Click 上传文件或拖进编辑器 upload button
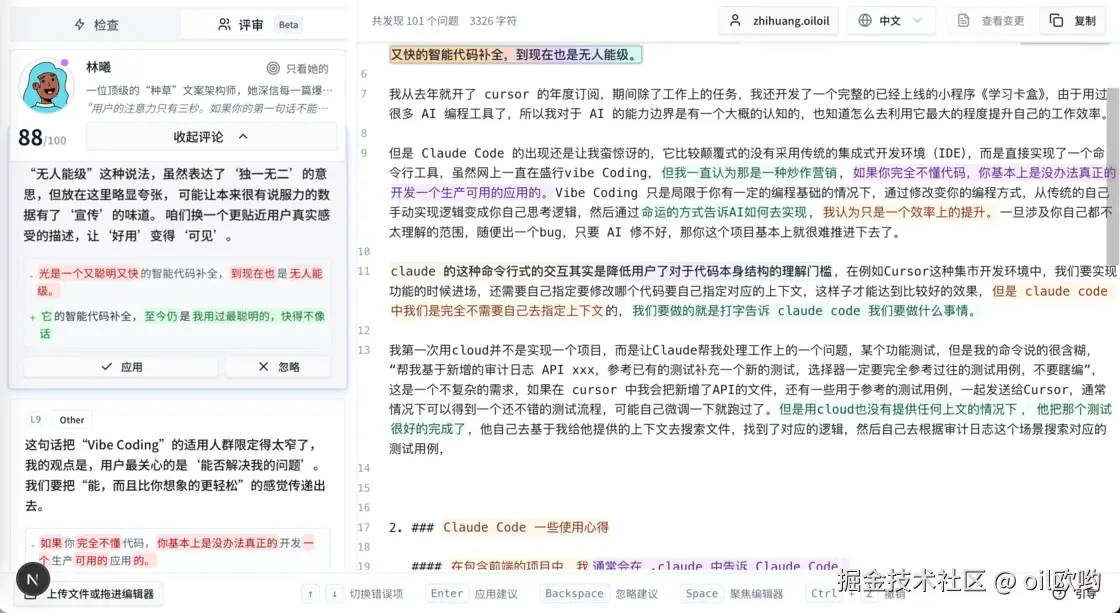The height and width of the screenshot is (613, 1120). pyautogui.click(x=91, y=594)
